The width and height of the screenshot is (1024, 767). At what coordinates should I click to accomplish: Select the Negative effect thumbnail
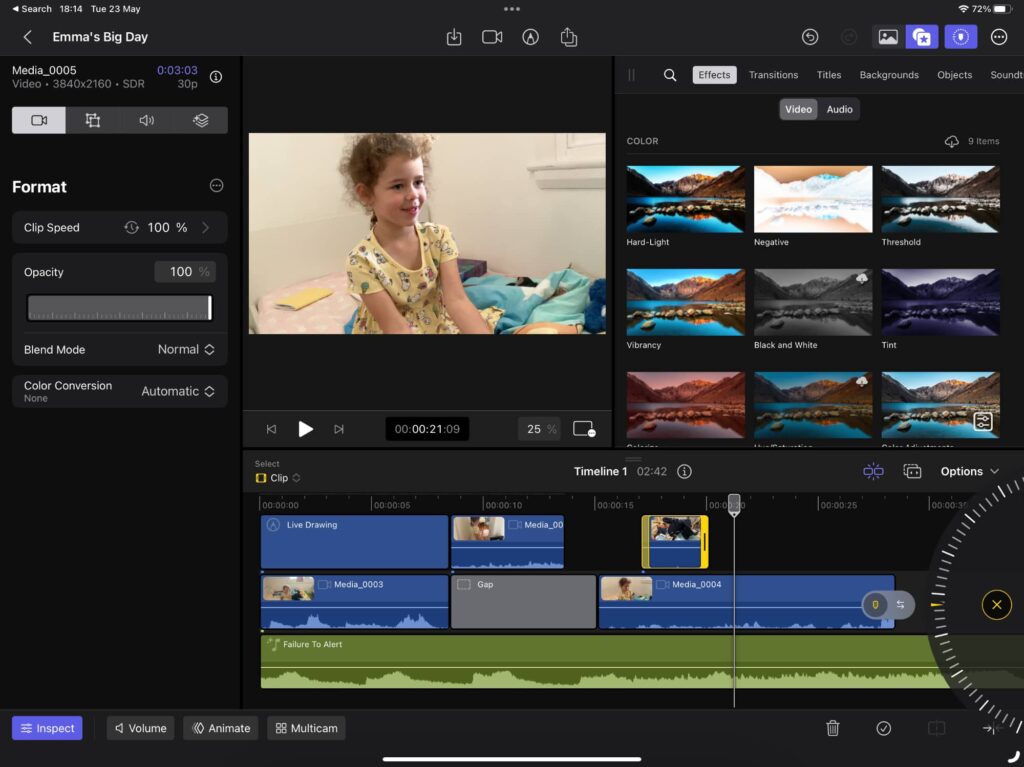click(x=812, y=199)
